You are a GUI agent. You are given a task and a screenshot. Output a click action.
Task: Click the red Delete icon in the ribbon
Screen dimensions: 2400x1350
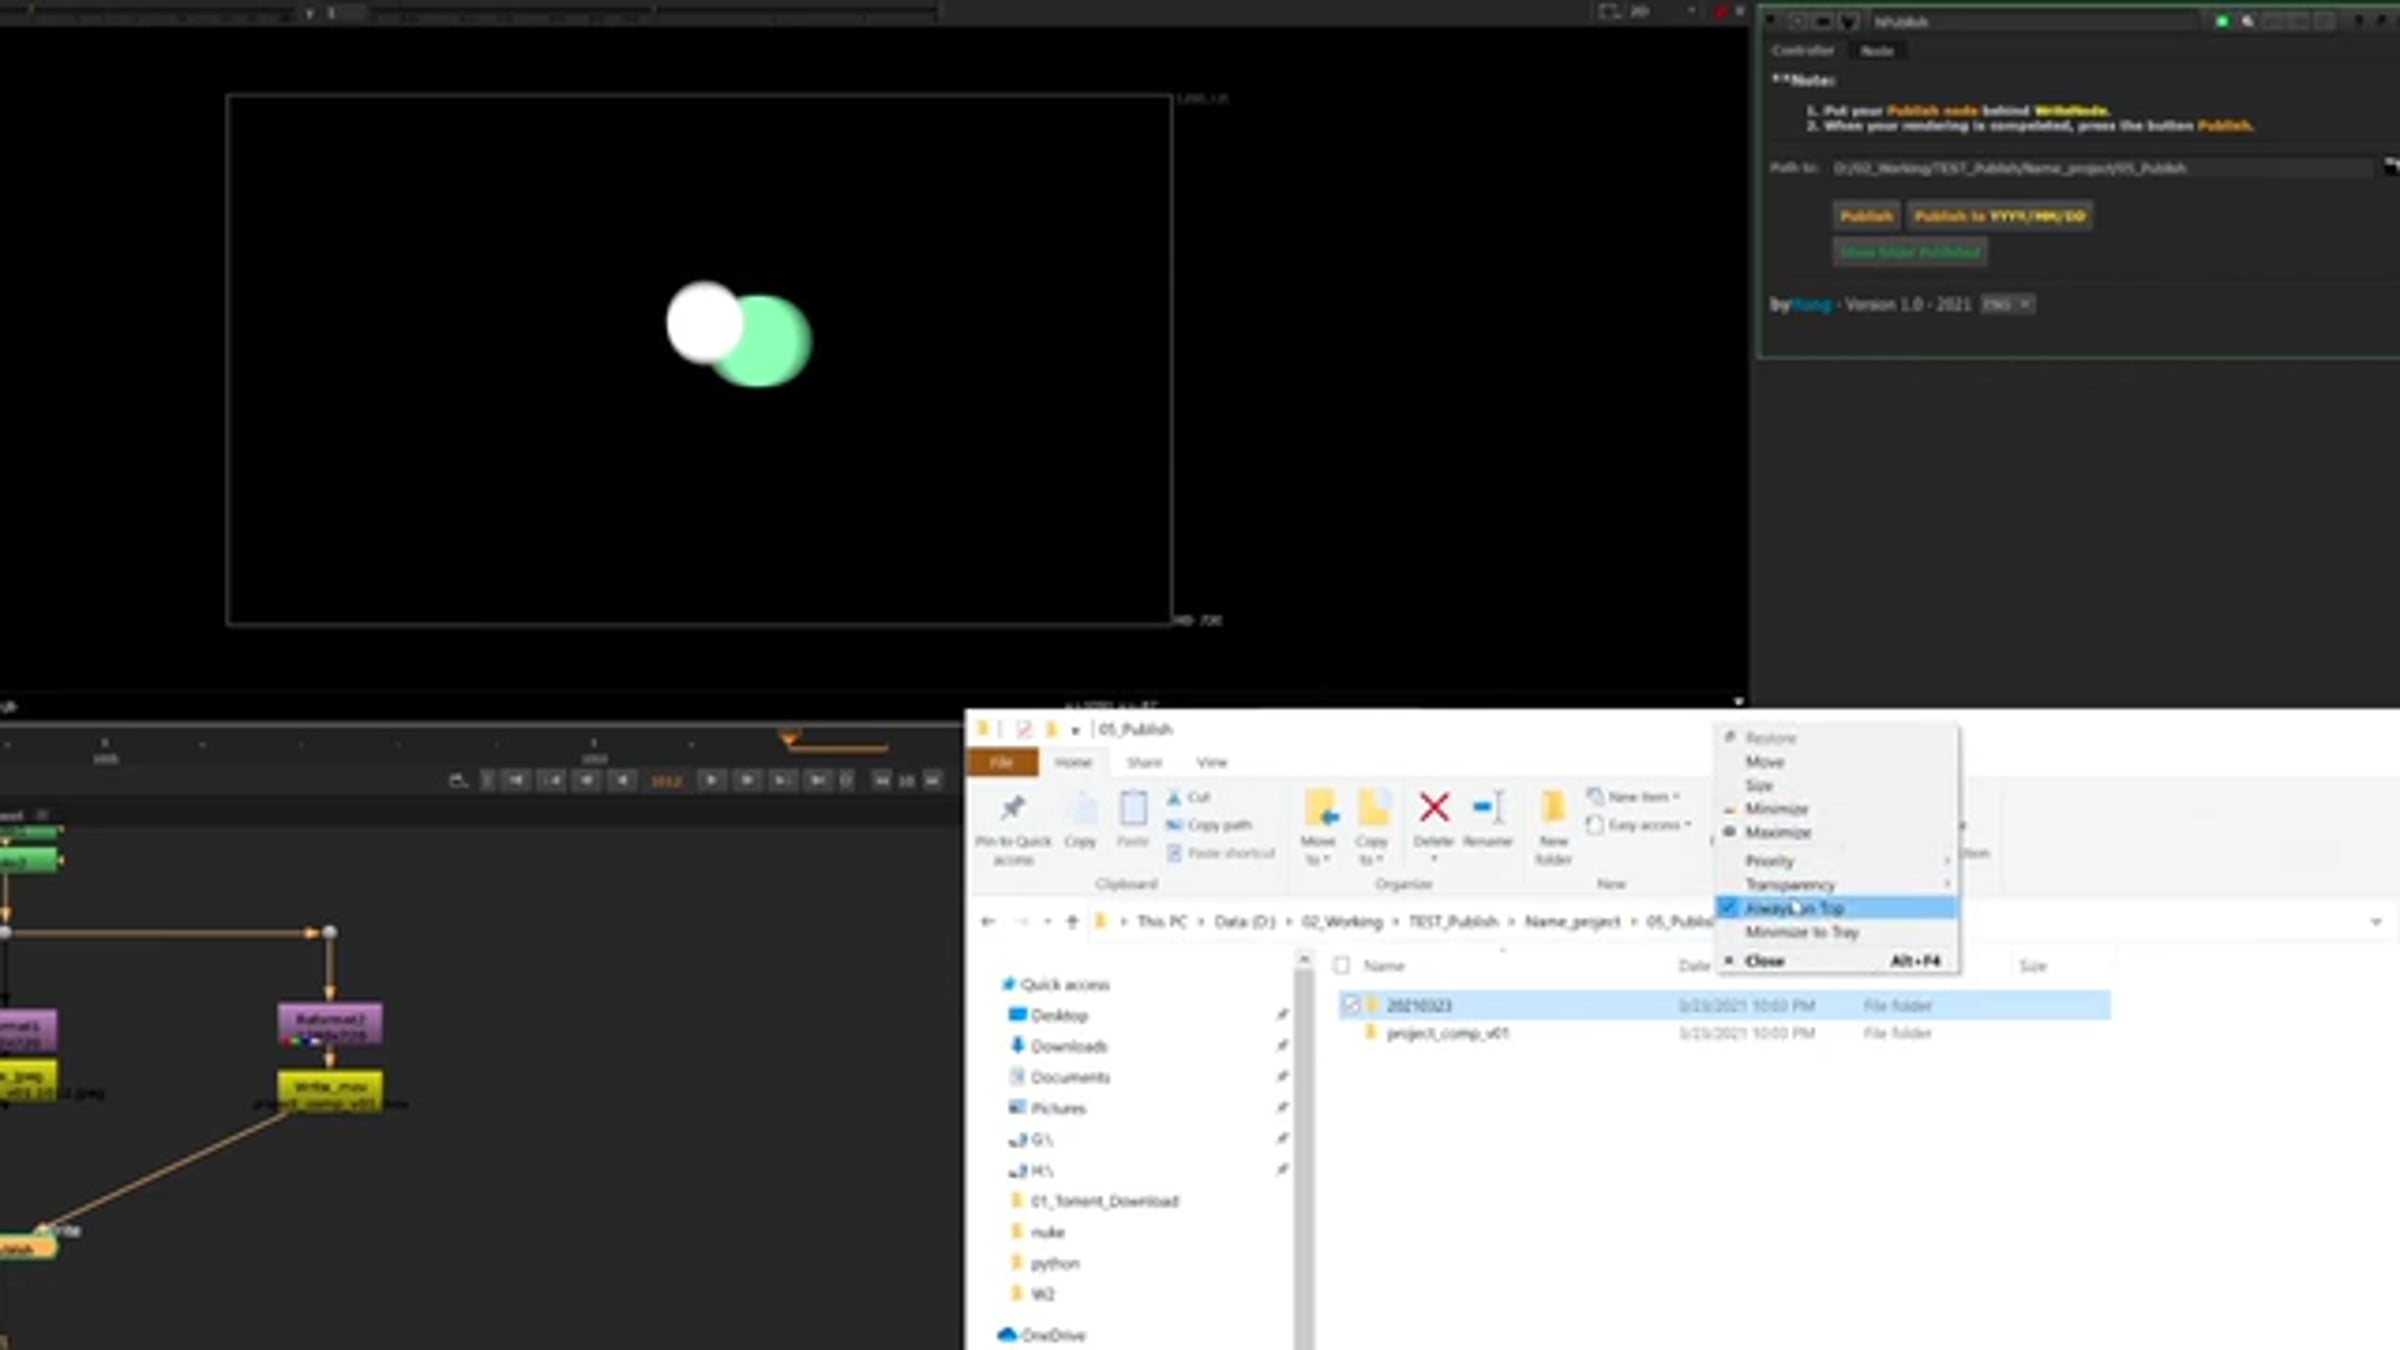click(x=1434, y=808)
